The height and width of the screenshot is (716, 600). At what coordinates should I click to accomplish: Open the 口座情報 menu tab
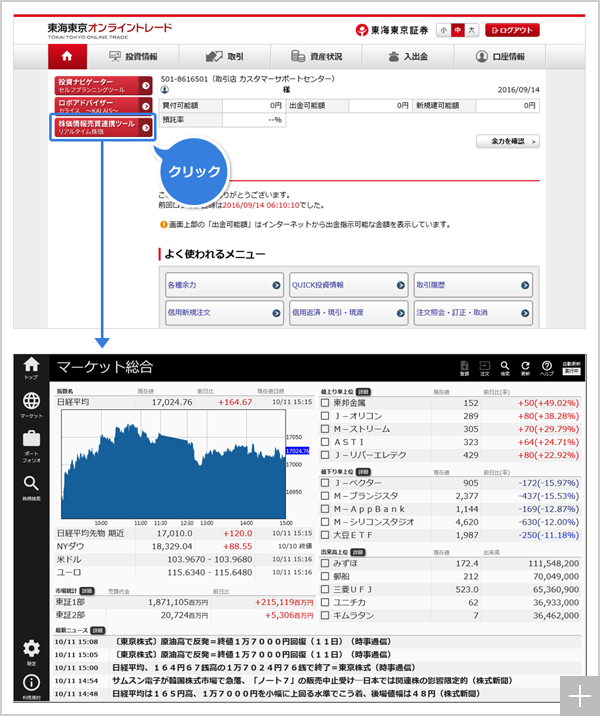[x=500, y=57]
